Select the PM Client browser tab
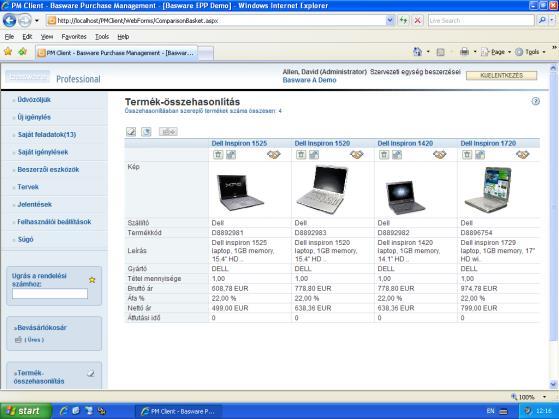Image resolution: width=559 pixels, height=419 pixels. pyautogui.click(x=116, y=53)
